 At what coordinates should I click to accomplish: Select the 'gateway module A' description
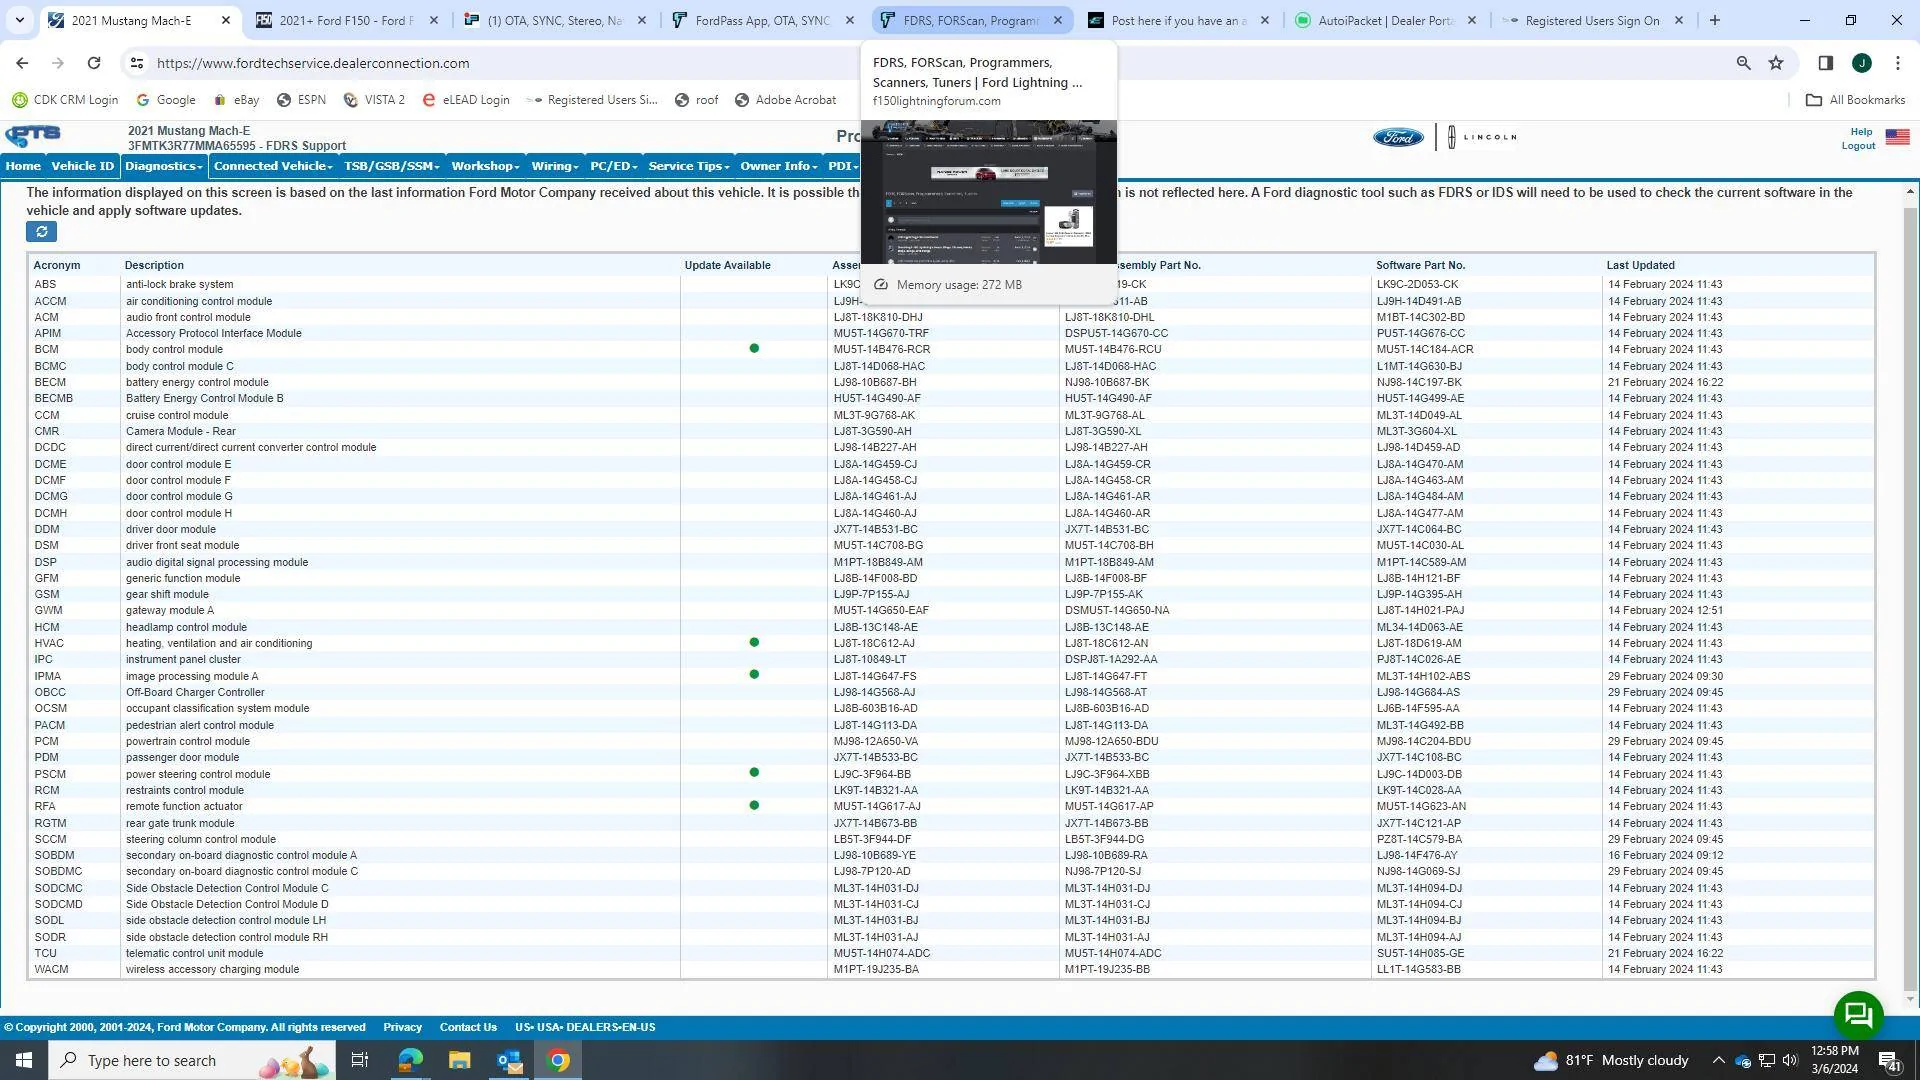pos(170,611)
